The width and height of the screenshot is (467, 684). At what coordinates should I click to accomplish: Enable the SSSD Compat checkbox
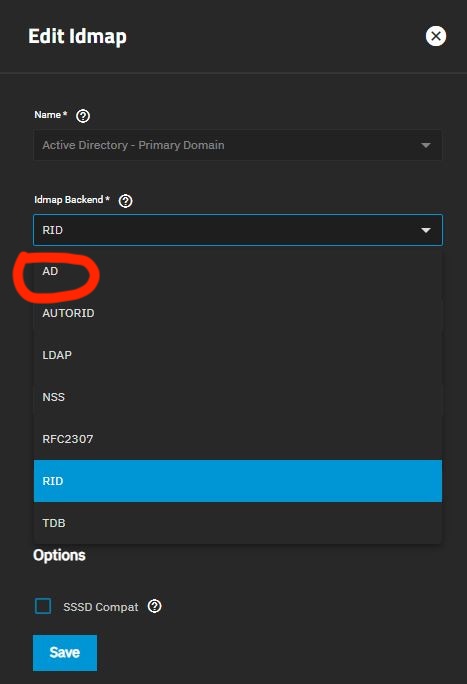[43, 606]
